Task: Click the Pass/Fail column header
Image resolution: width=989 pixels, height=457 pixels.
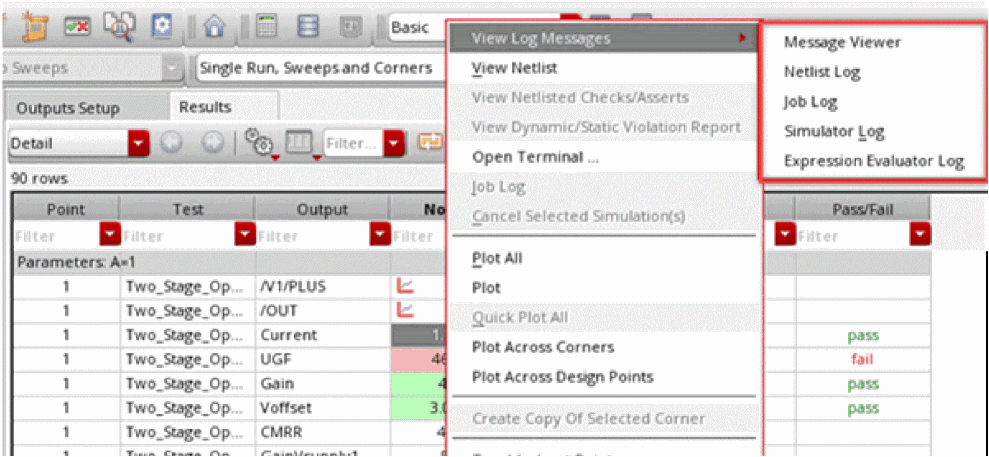Action: pos(862,208)
